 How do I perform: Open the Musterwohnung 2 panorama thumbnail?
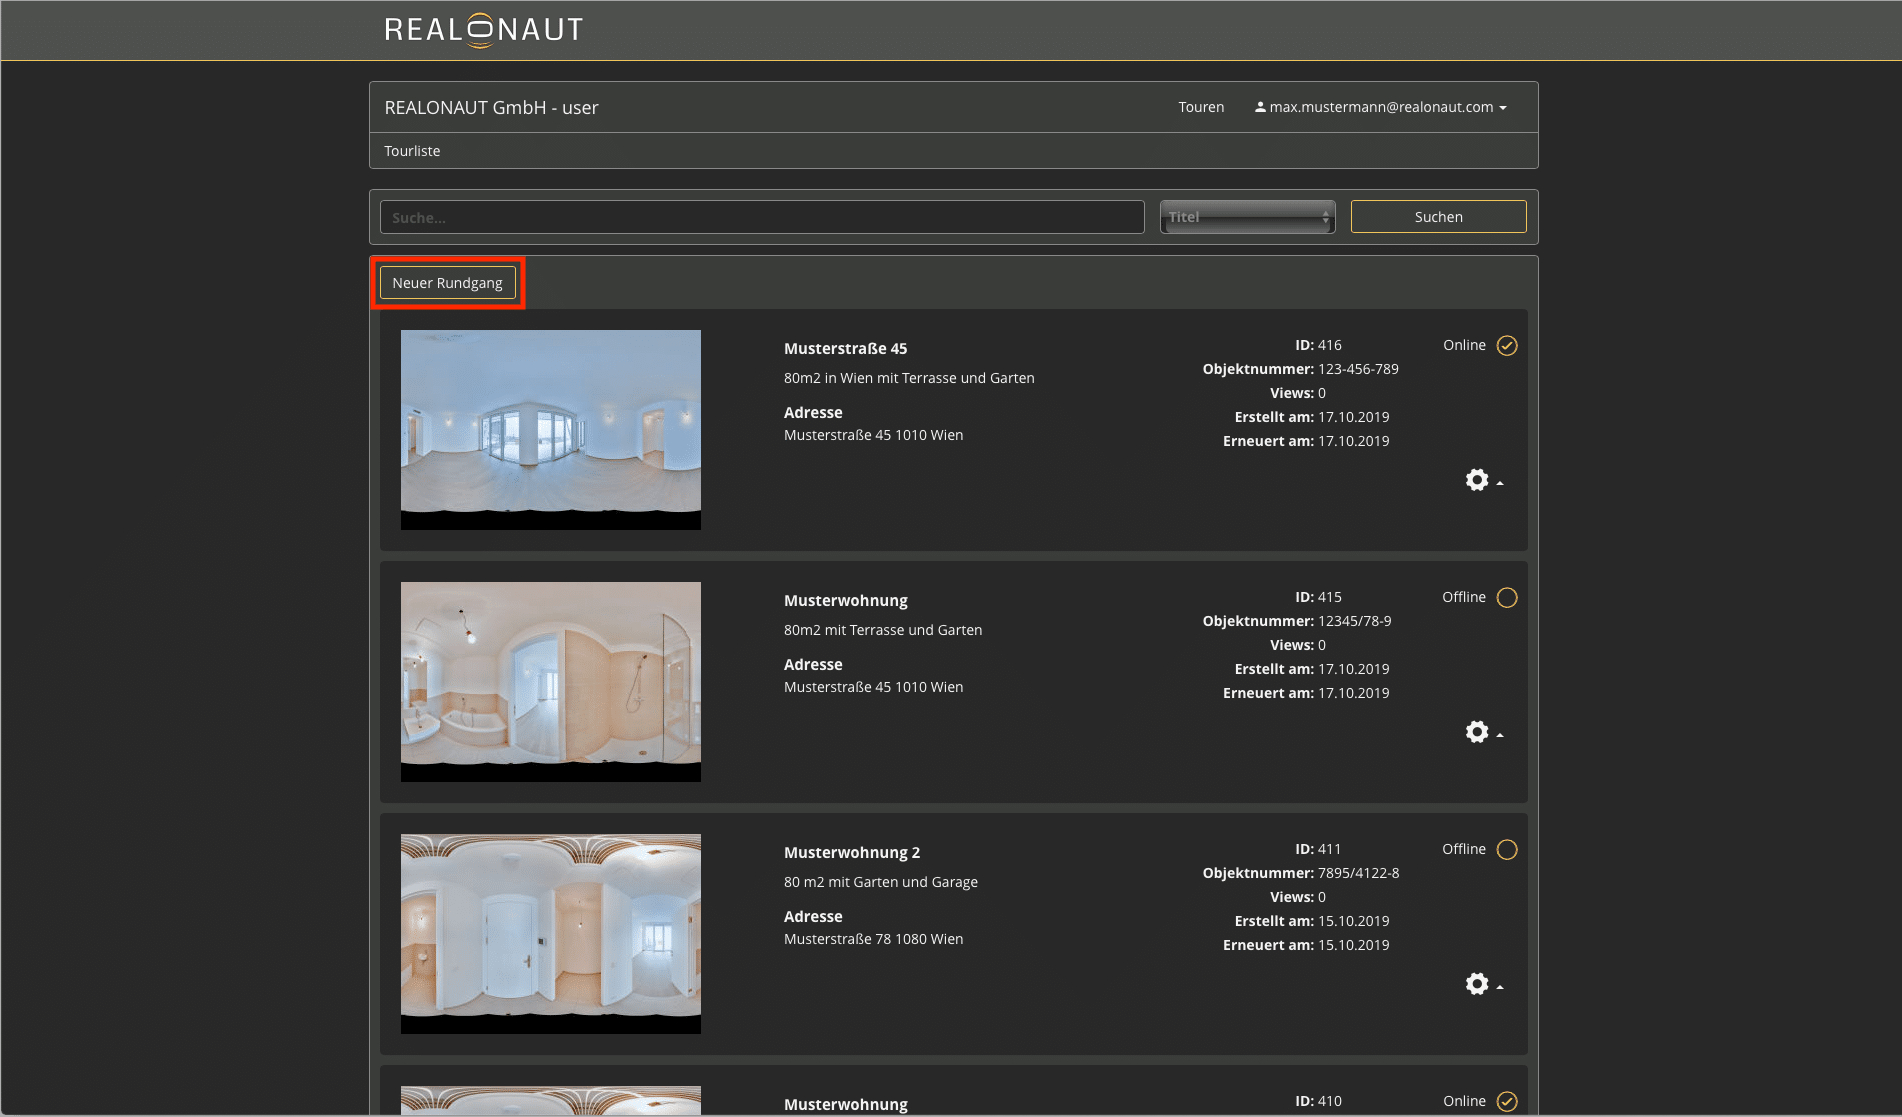click(550, 933)
